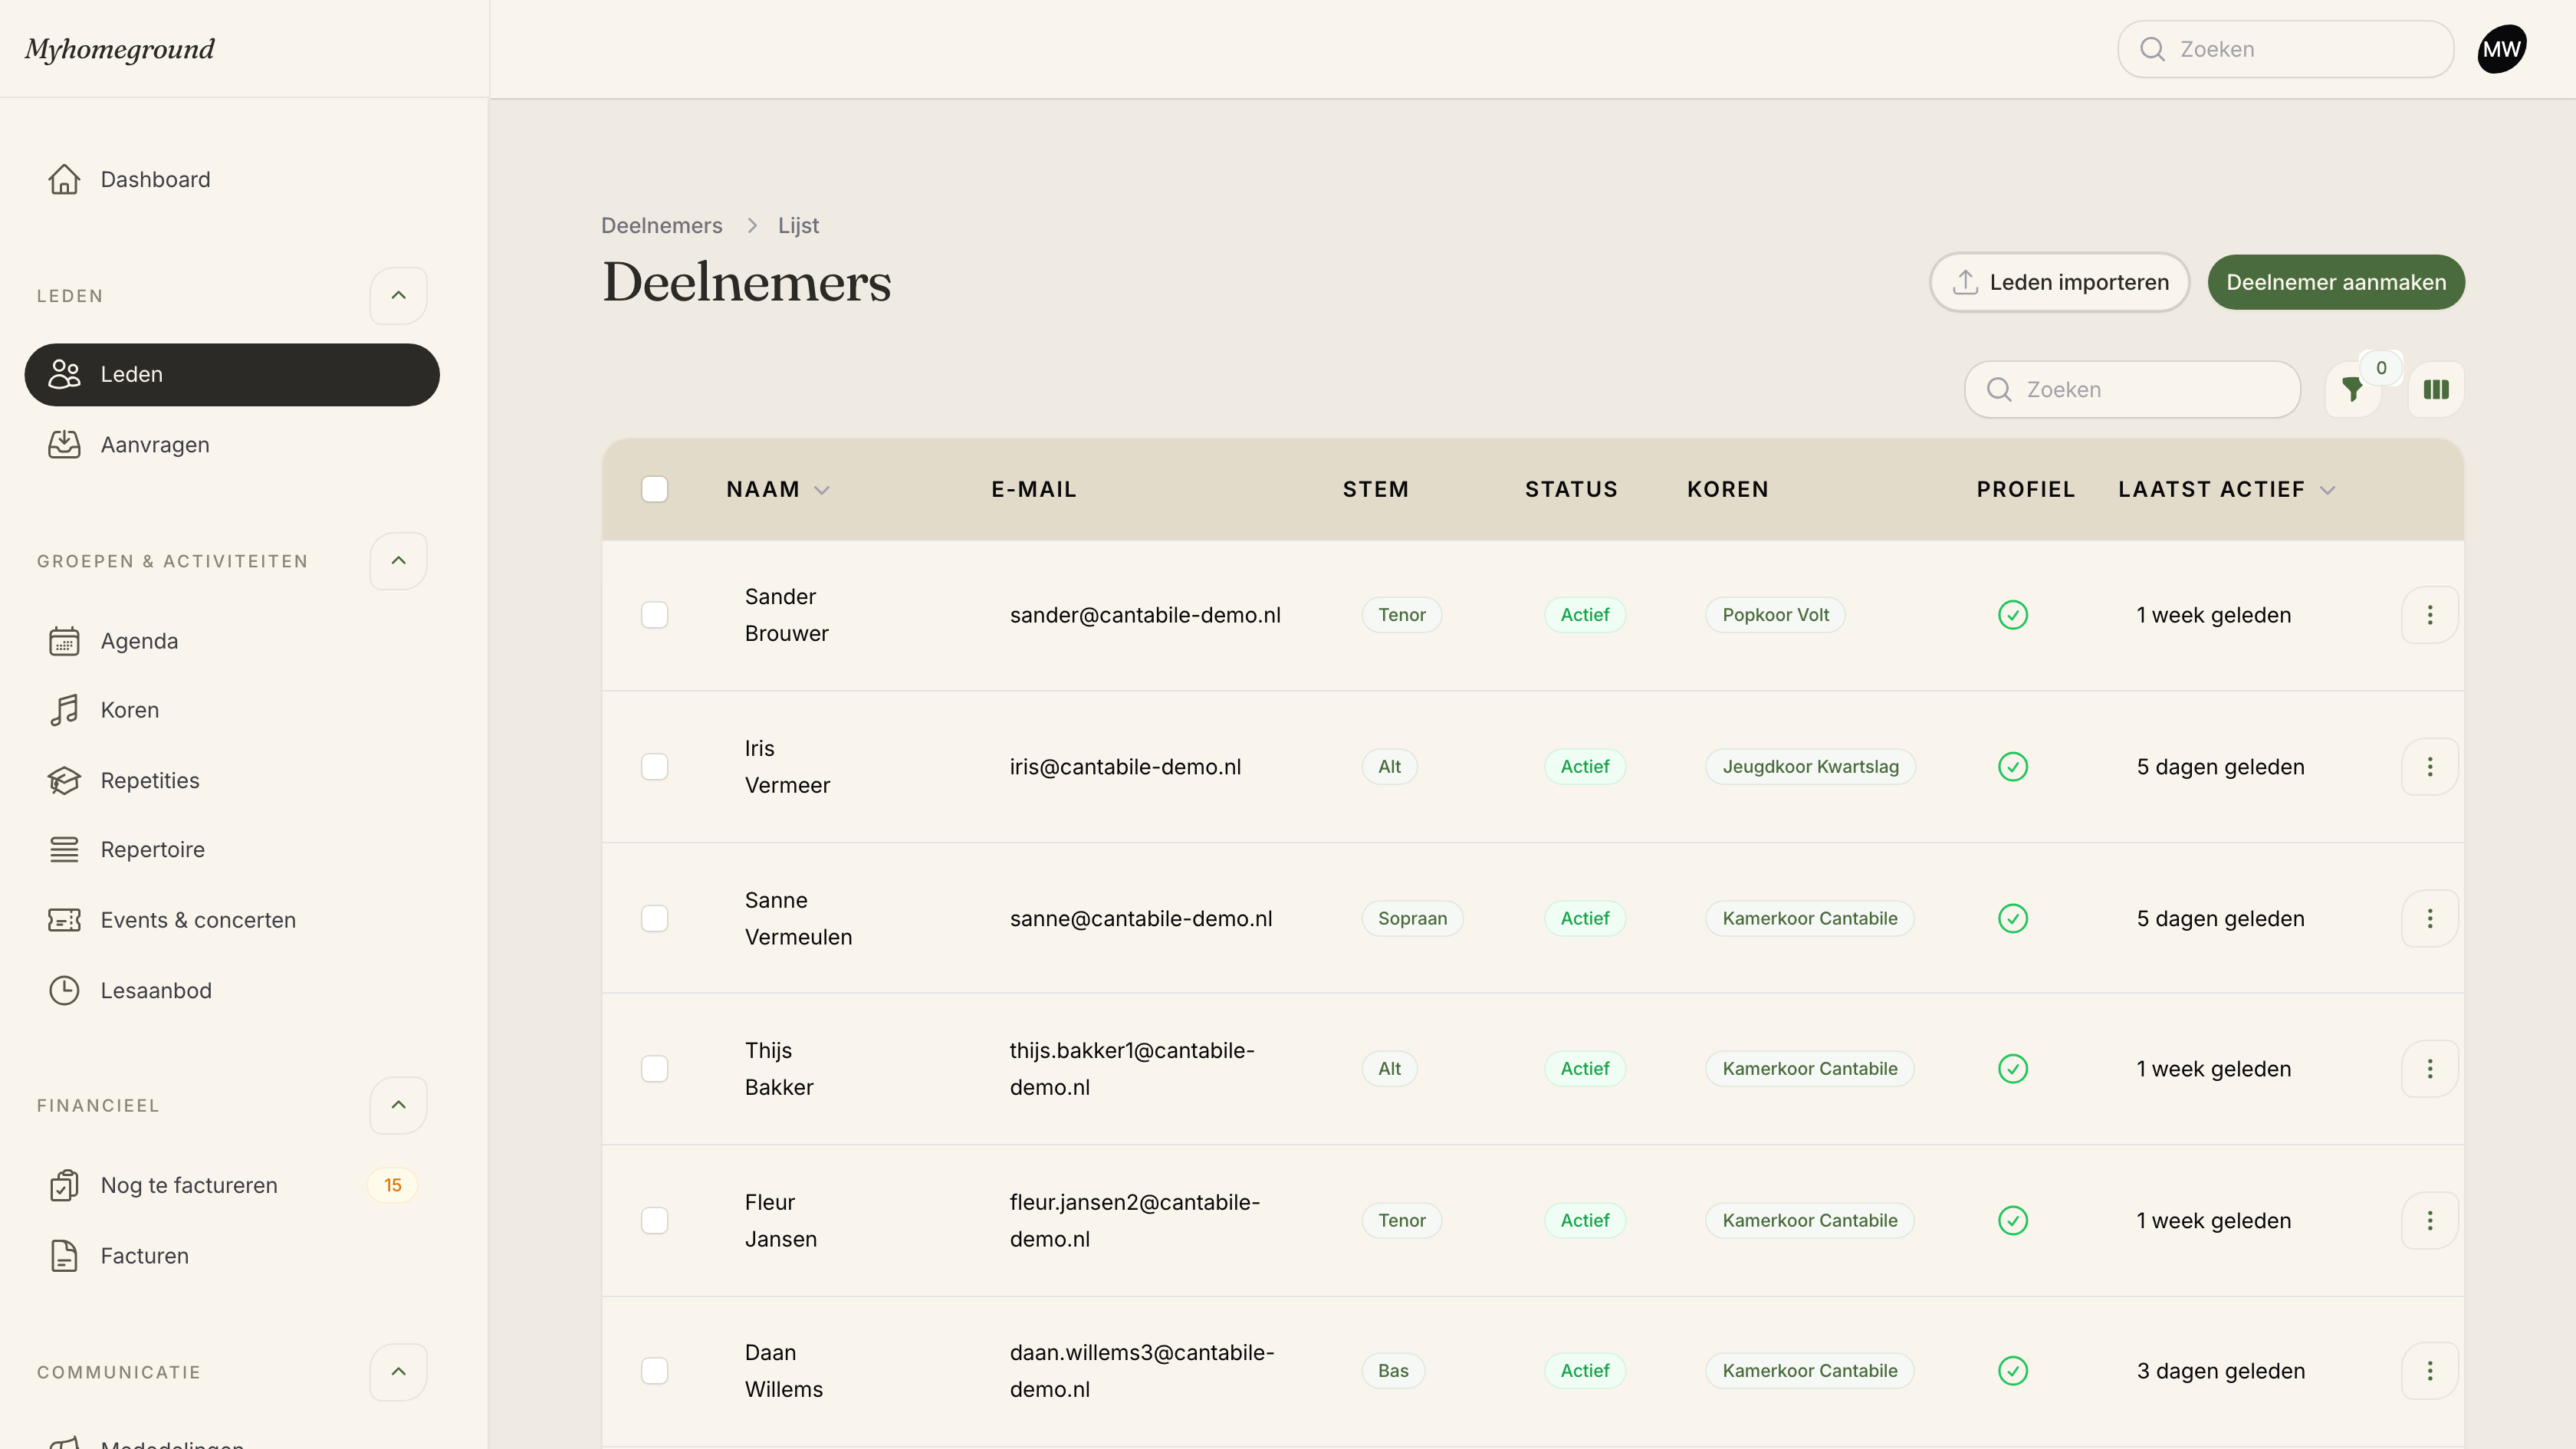
Task: Open the MW user avatar menu
Action: tap(2502, 49)
